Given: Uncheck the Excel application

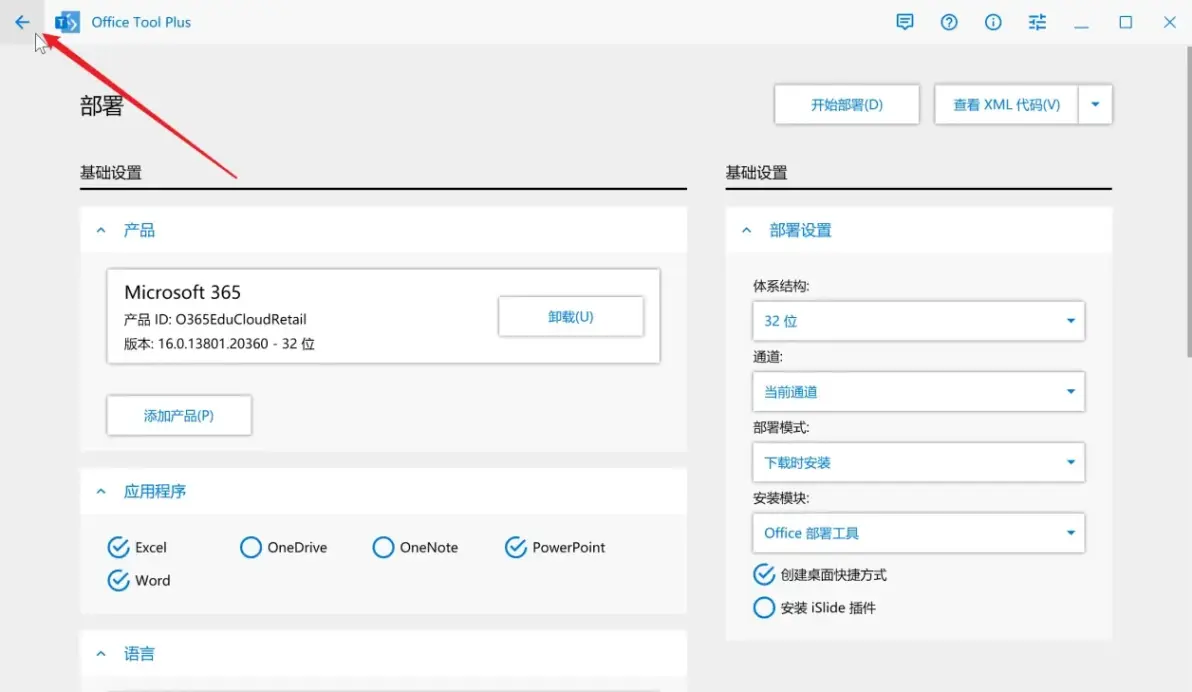Looking at the screenshot, I should pos(118,548).
